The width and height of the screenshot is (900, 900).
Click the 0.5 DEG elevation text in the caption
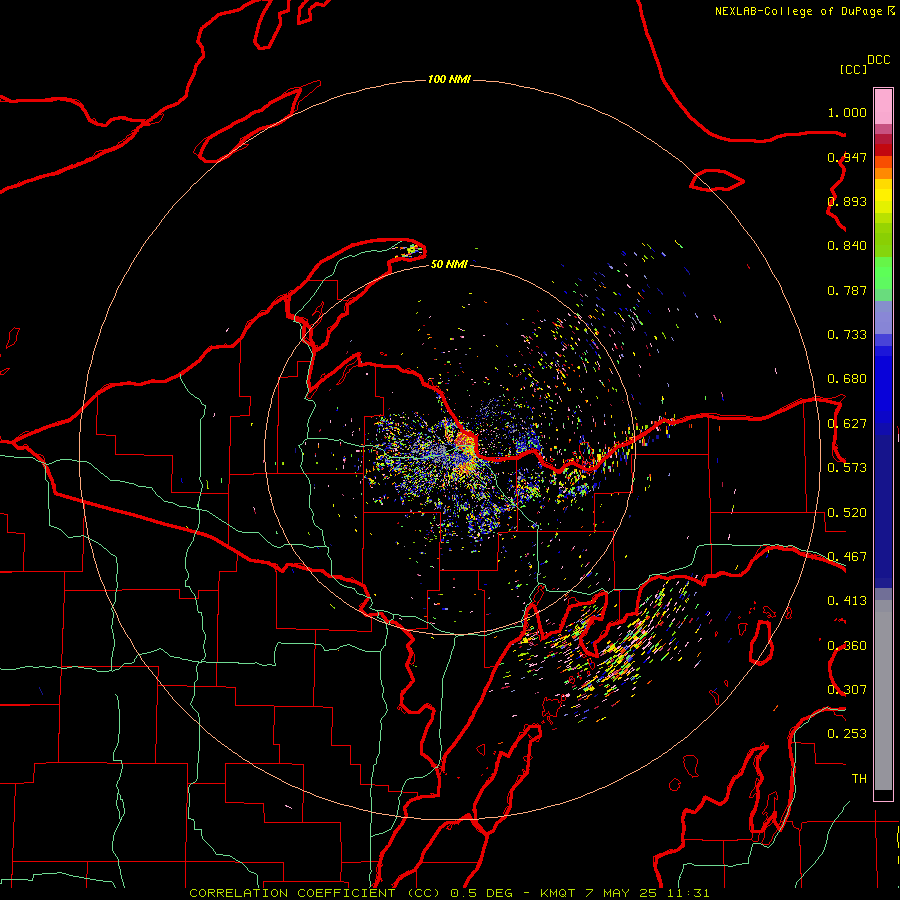(x=483, y=893)
